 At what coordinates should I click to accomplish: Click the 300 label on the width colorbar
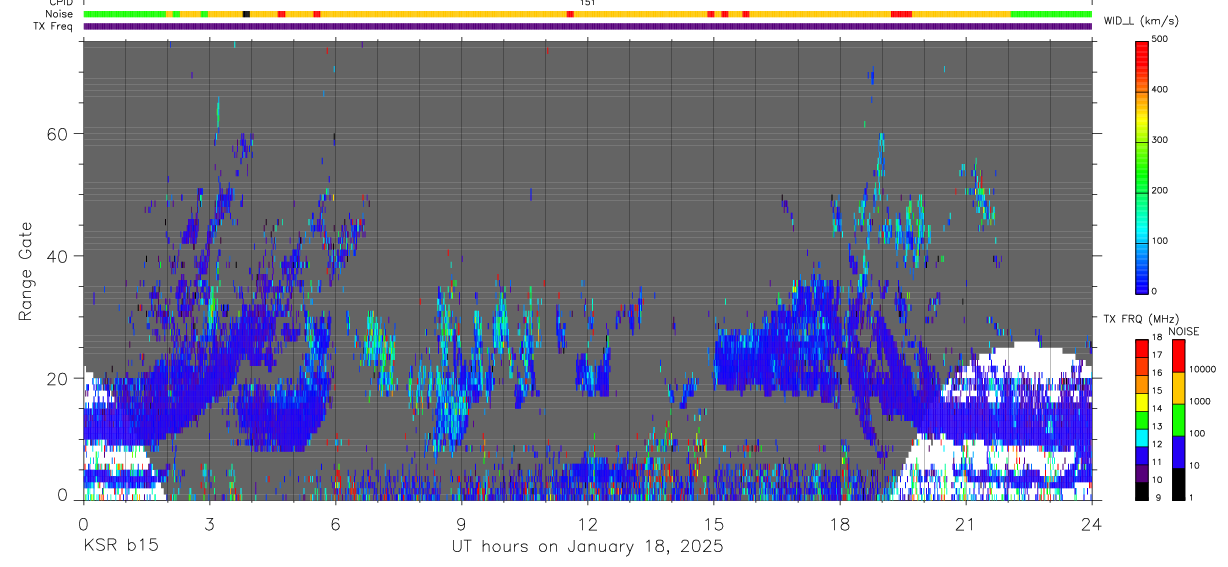click(1161, 140)
